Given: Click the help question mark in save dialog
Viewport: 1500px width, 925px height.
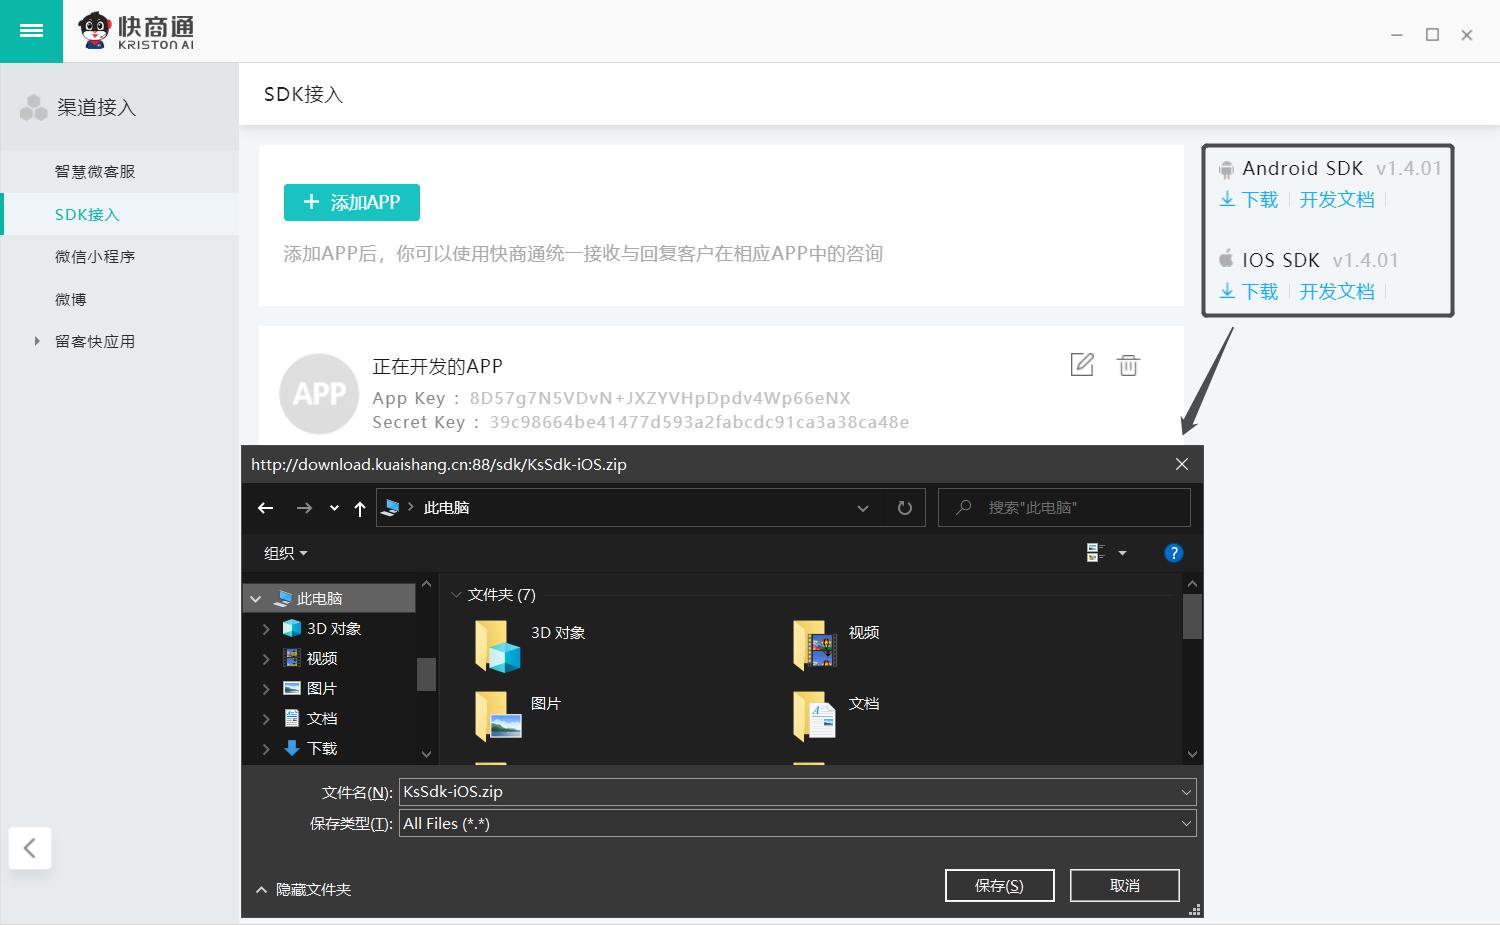Looking at the screenshot, I should tap(1173, 552).
